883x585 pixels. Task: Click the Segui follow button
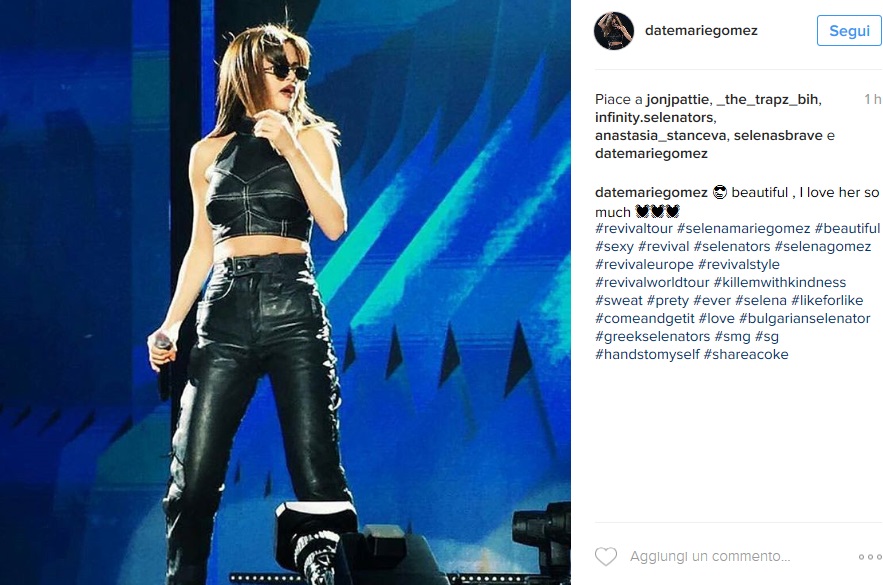(x=849, y=30)
